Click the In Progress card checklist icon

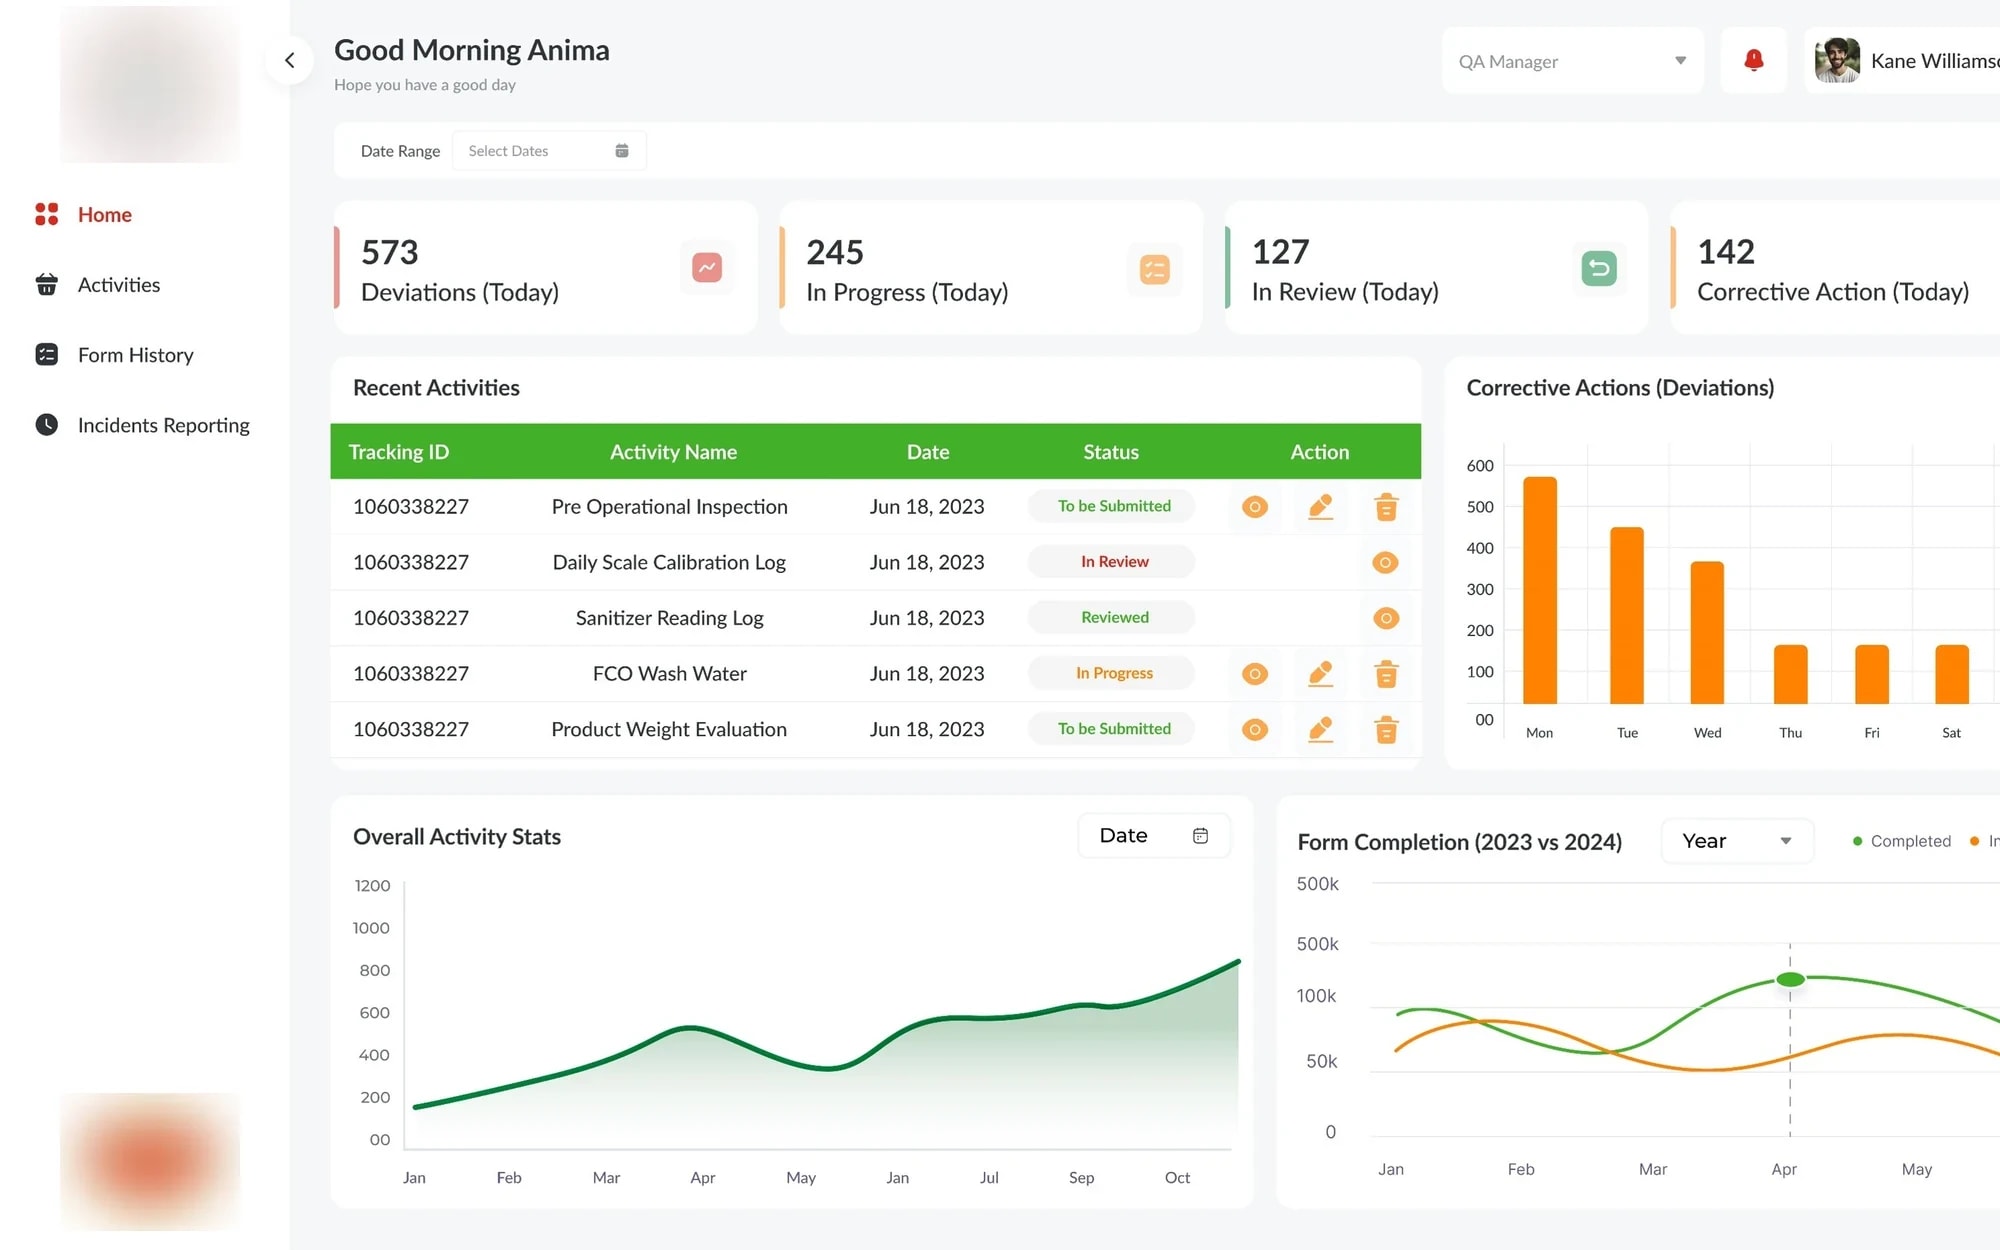click(1154, 268)
